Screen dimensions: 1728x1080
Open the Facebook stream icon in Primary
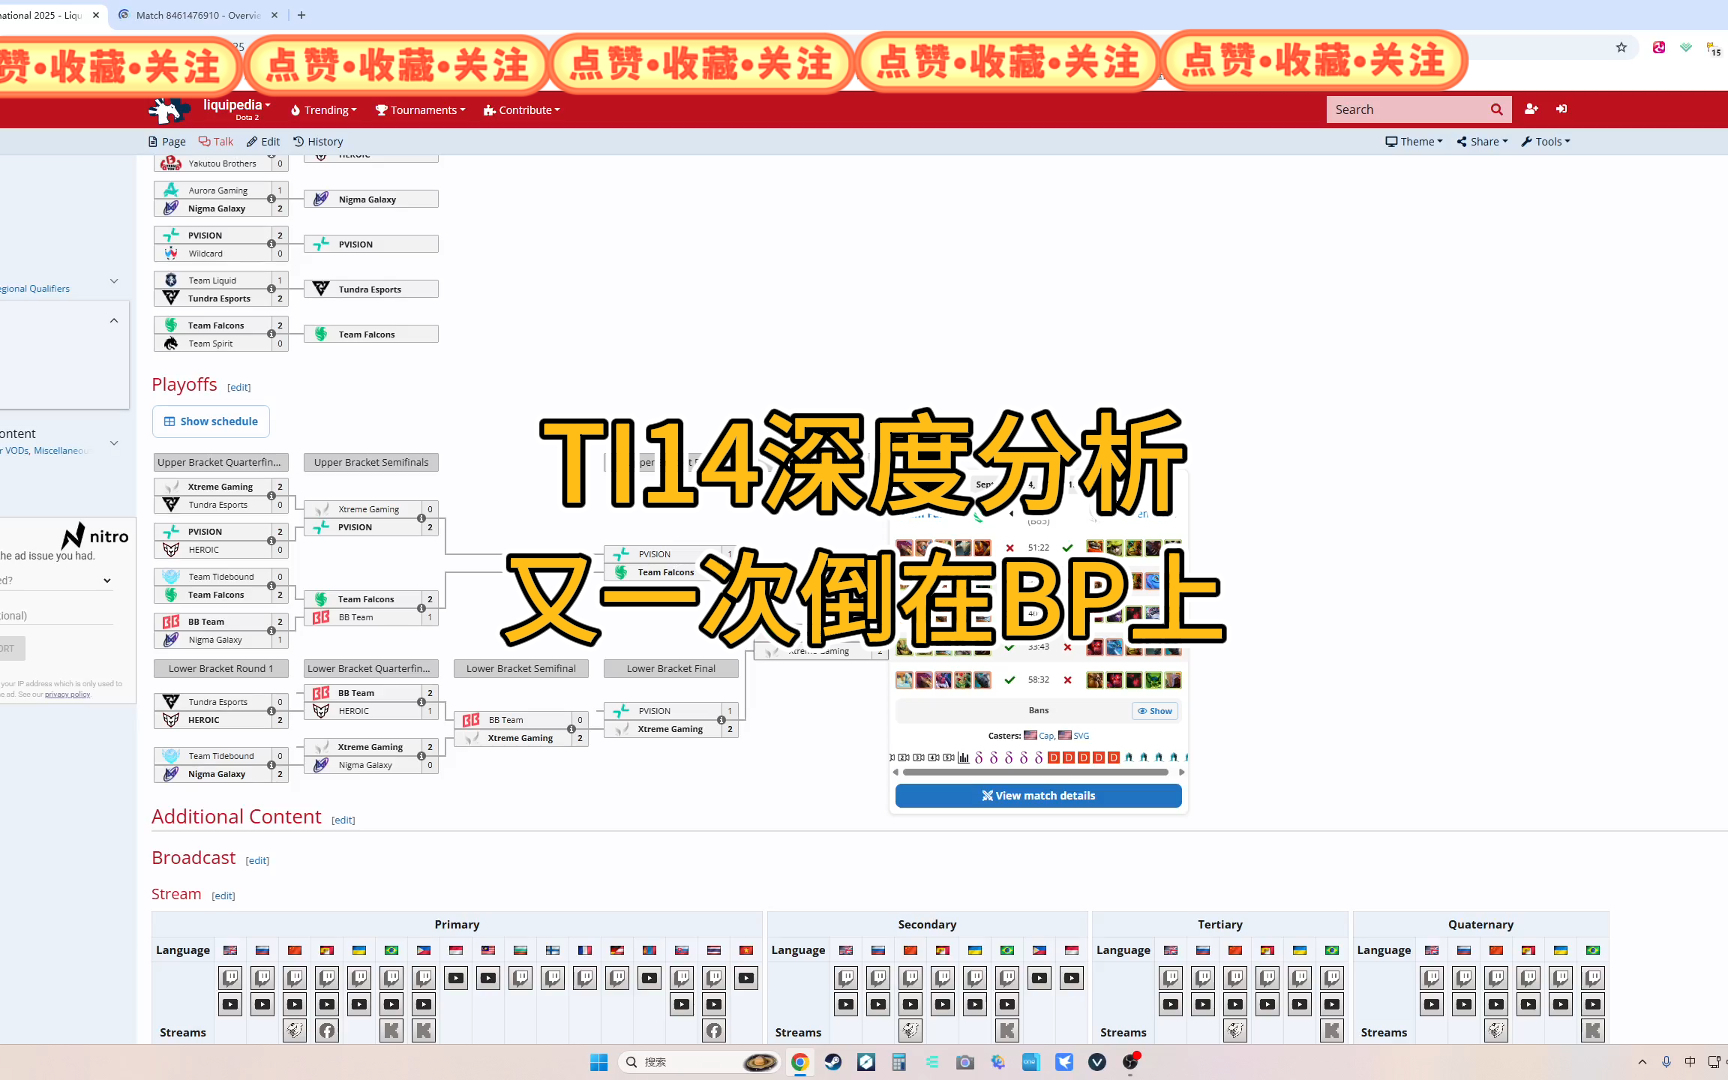tap(327, 1030)
